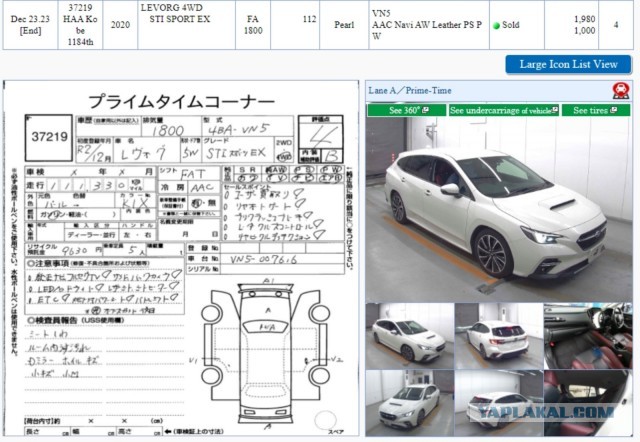The width and height of the screenshot is (640, 442).
Task: Open See undercarriage of vehicle link
Action: (504, 110)
